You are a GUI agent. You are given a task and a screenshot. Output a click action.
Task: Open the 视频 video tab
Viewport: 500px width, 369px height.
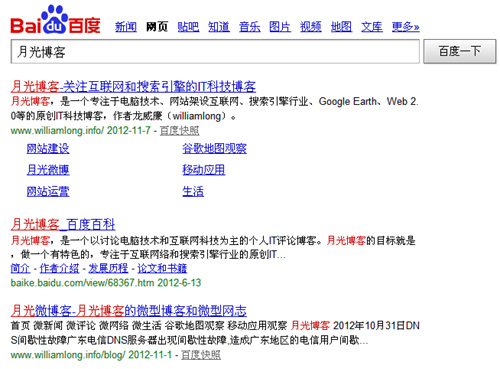(x=311, y=27)
